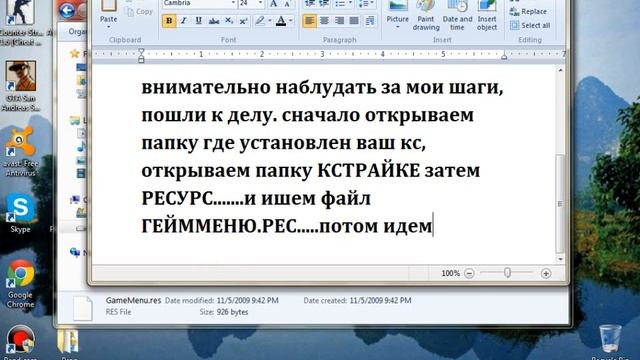Click Replace in the Editing group
Image resolution: width=640 pixels, height=360 pixels.
tap(528, 12)
